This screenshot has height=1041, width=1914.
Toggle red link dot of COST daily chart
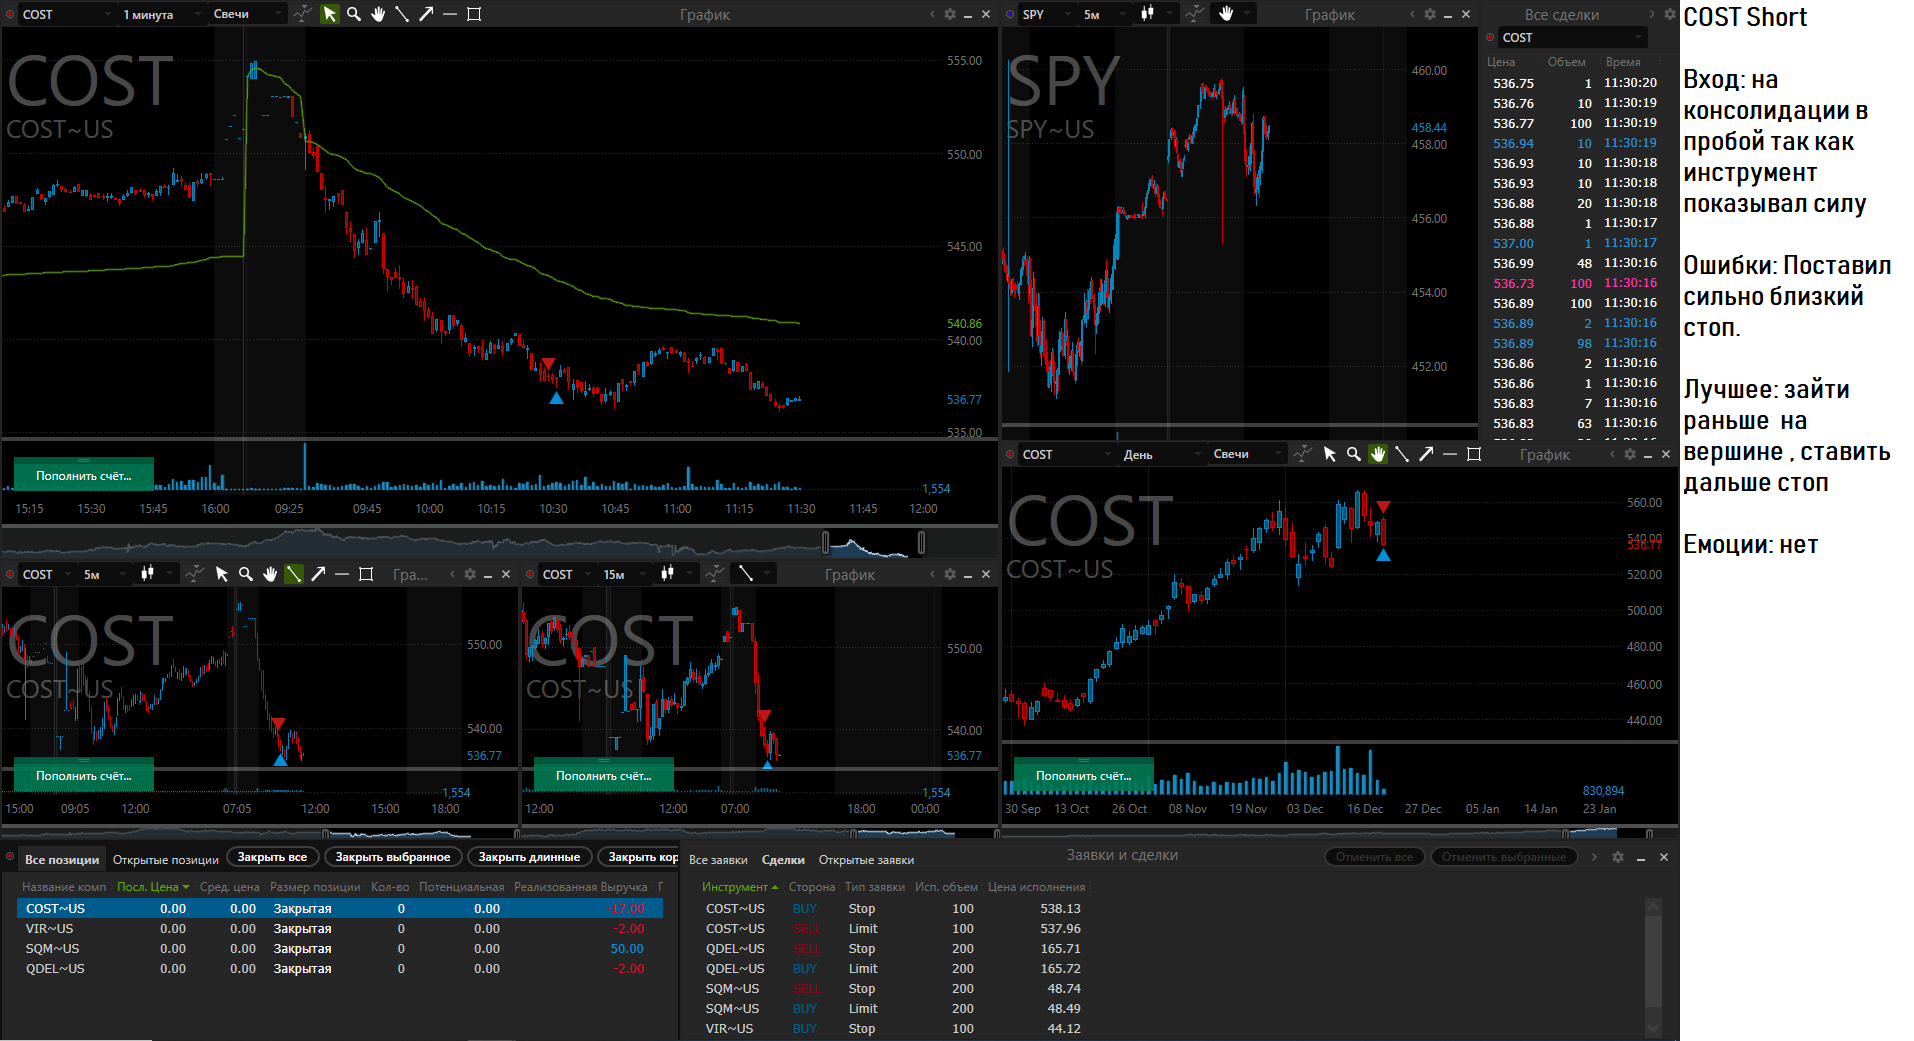tap(1010, 454)
